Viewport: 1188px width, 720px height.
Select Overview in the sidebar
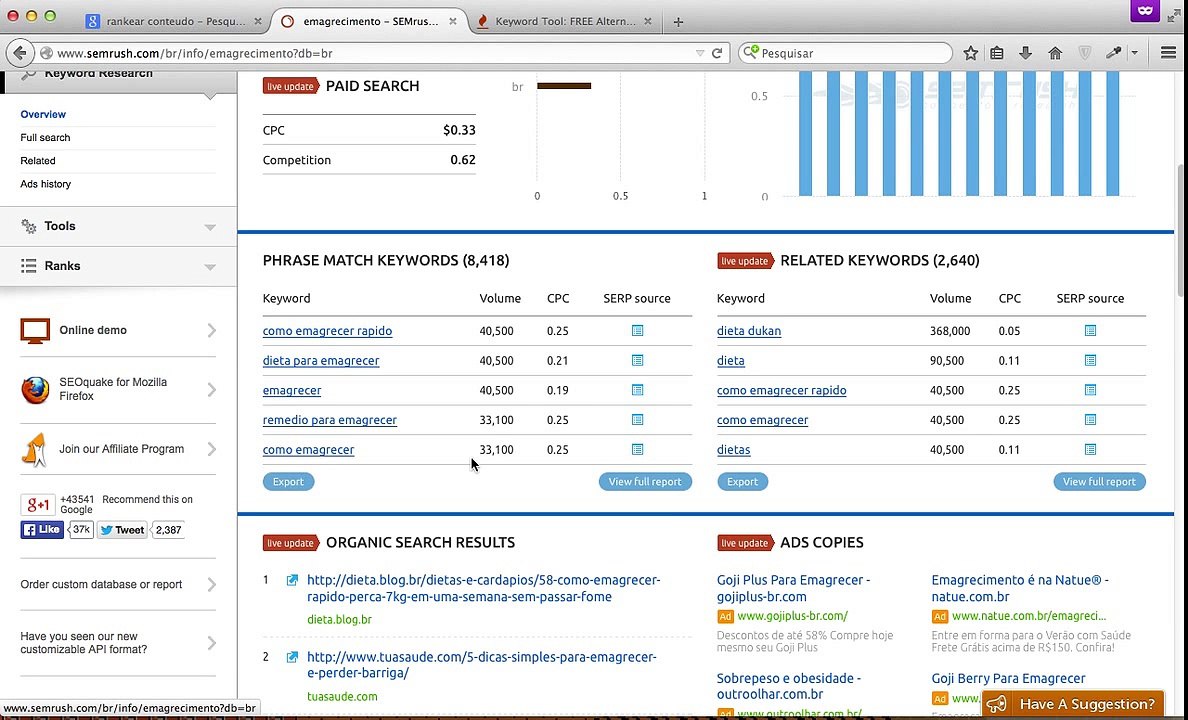coord(43,114)
